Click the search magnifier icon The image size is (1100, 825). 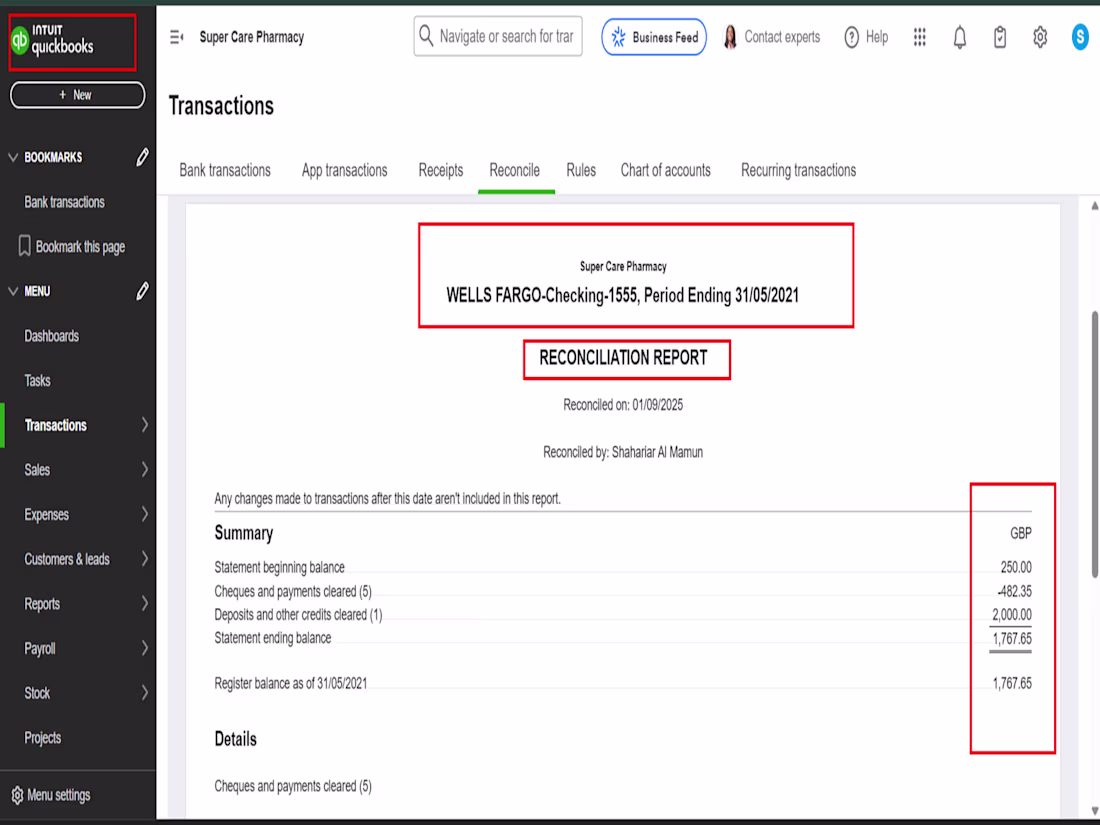pos(426,35)
